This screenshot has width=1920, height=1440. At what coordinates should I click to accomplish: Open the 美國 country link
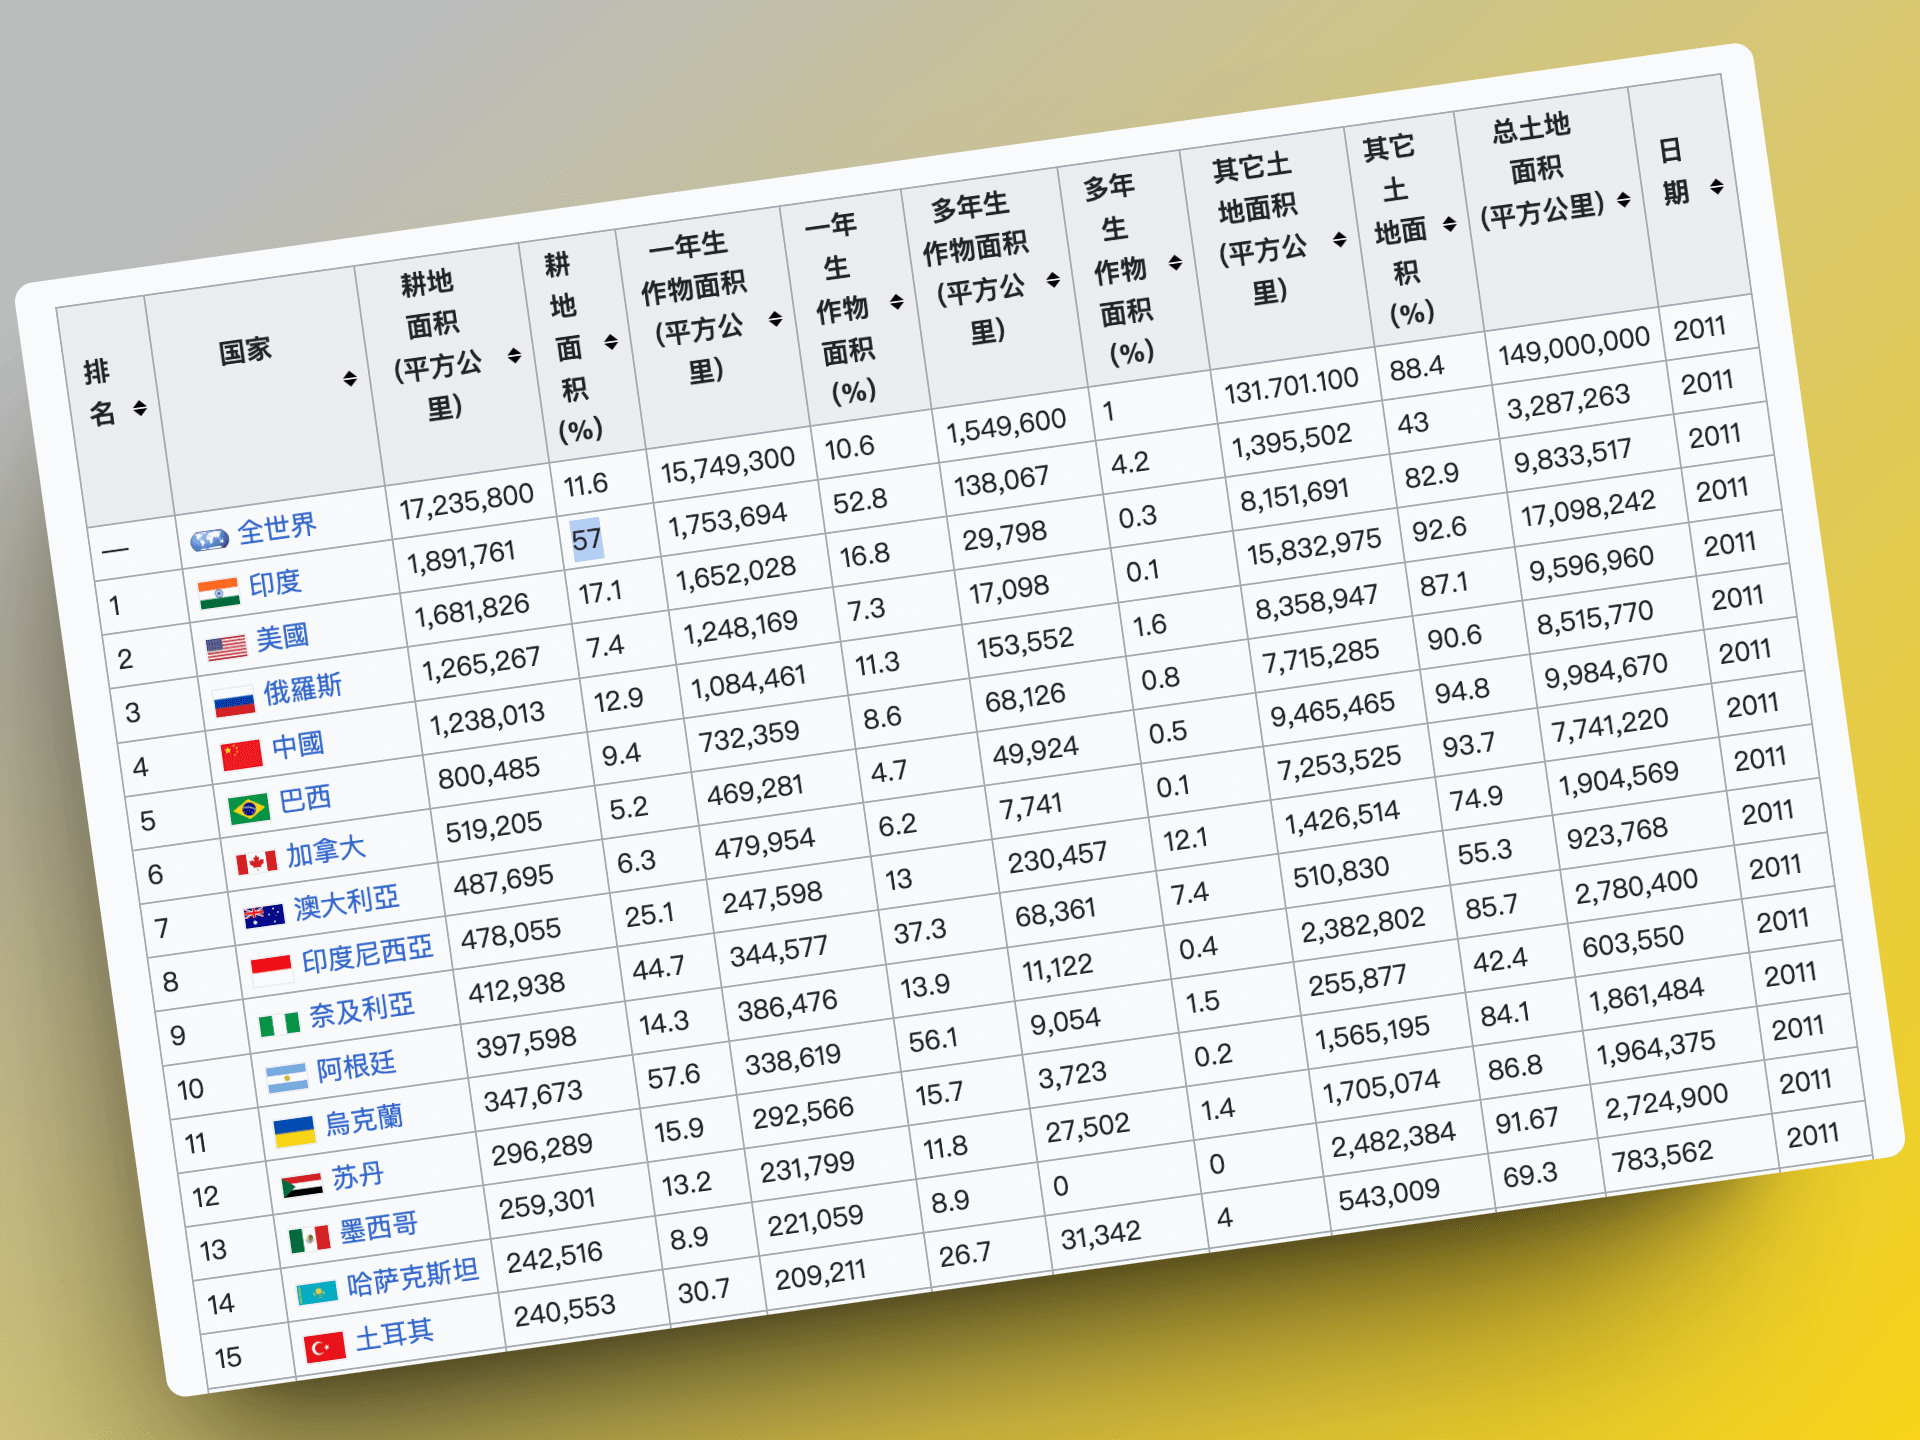pos(282,637)
